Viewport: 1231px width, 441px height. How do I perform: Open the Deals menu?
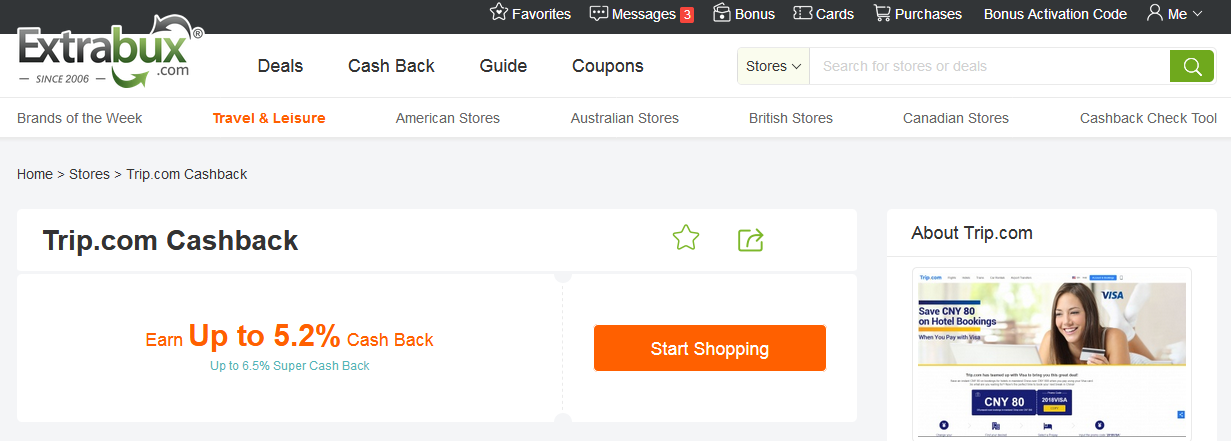coord(280,66)
